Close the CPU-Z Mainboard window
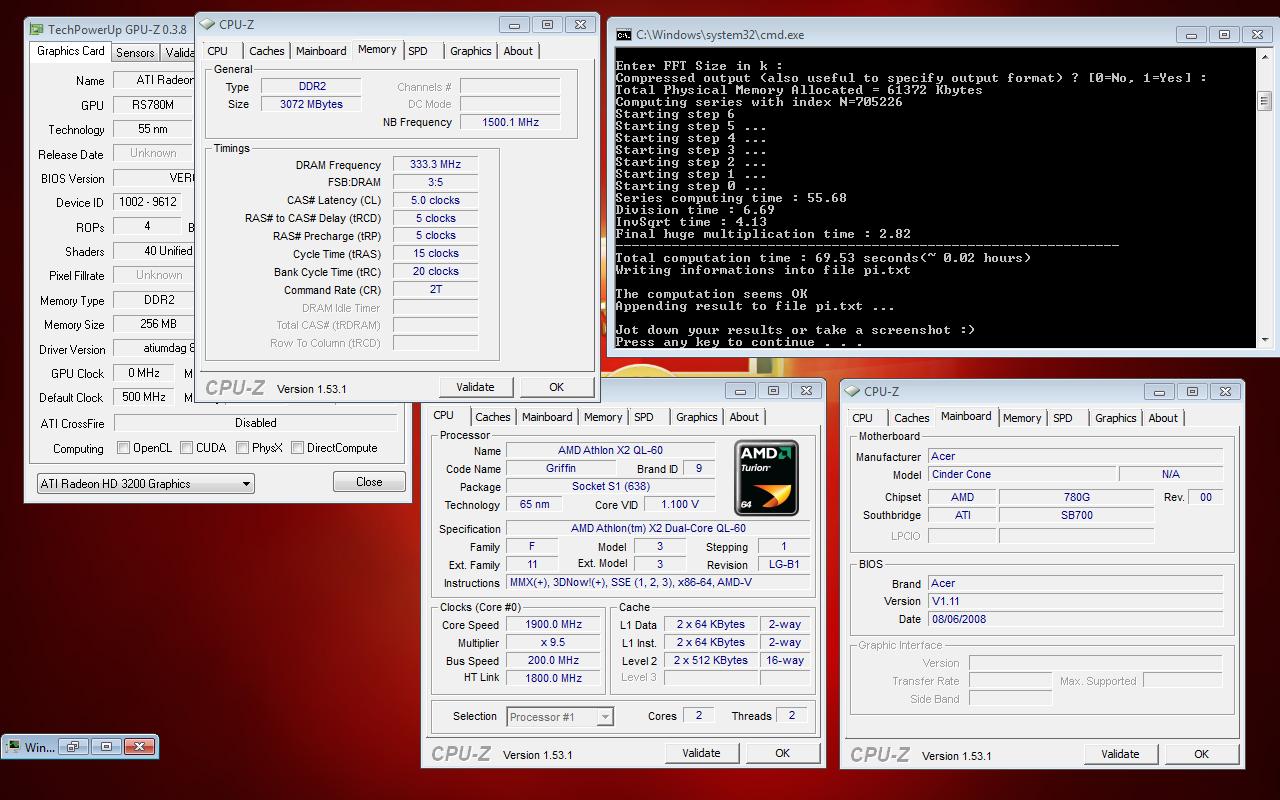This screenshot has height=800, width=1280. (x=1226, y=391)
